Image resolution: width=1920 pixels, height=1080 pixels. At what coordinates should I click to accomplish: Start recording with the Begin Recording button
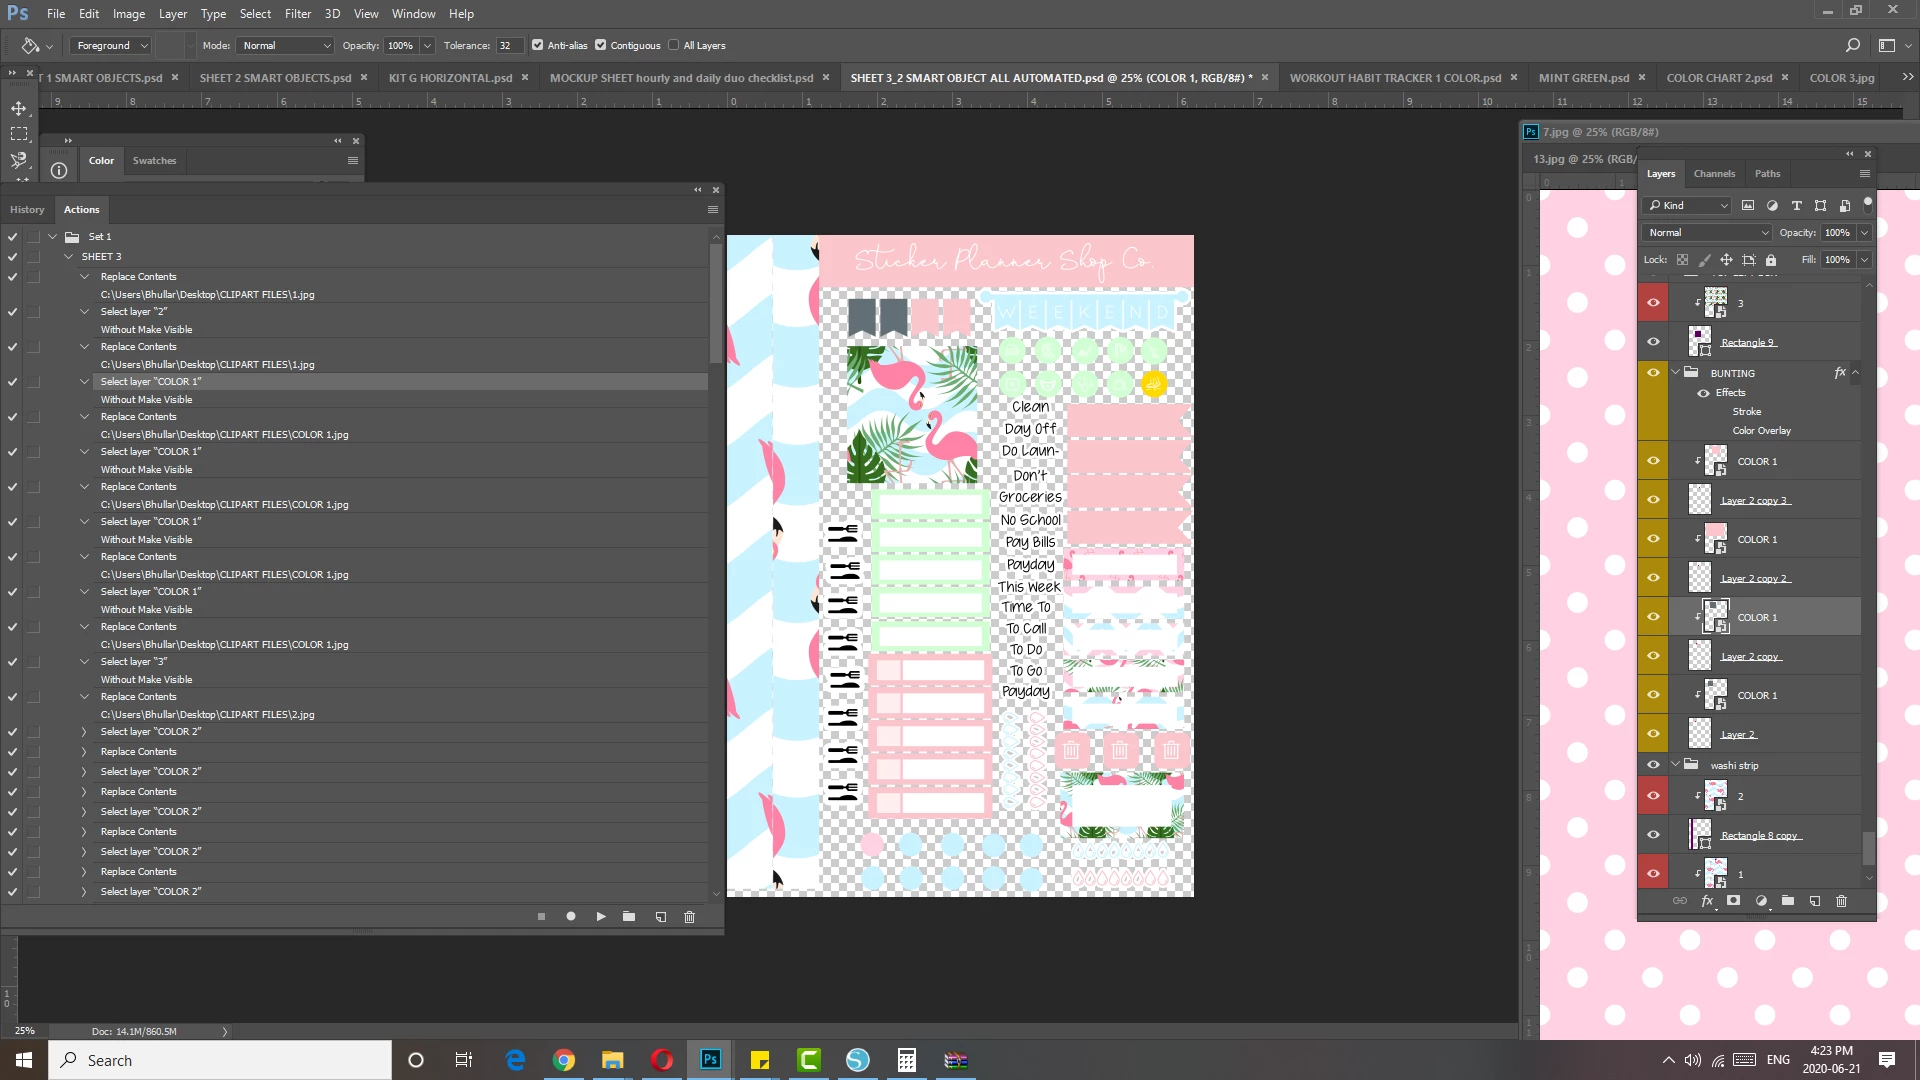(570, 916)
